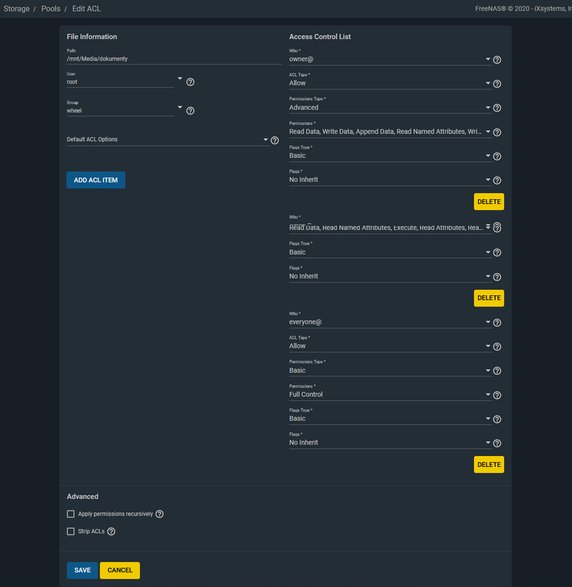The image size is (572, 587).
Task: Show help icon next to Strip ACLs
Action: 111,532
